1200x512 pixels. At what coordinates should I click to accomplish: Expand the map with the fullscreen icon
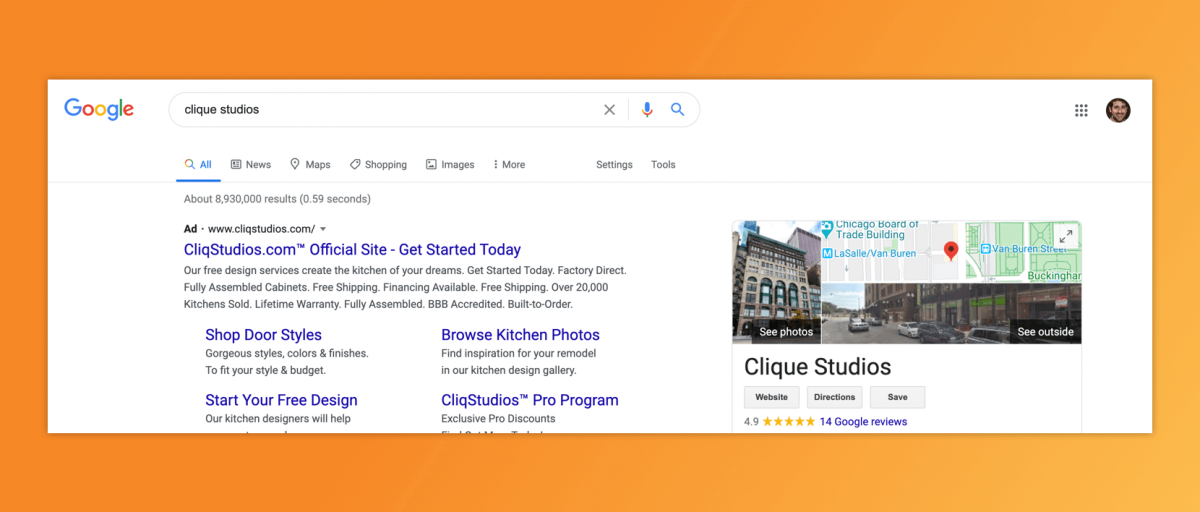click(x=1065, y=237)
